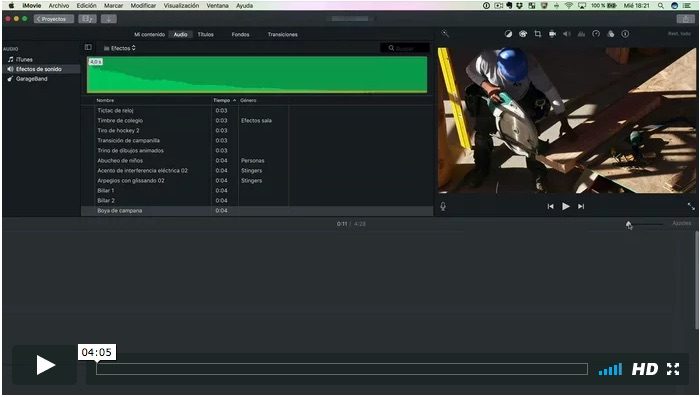Open the Efectos folder dropdown

tap(120, 48)
